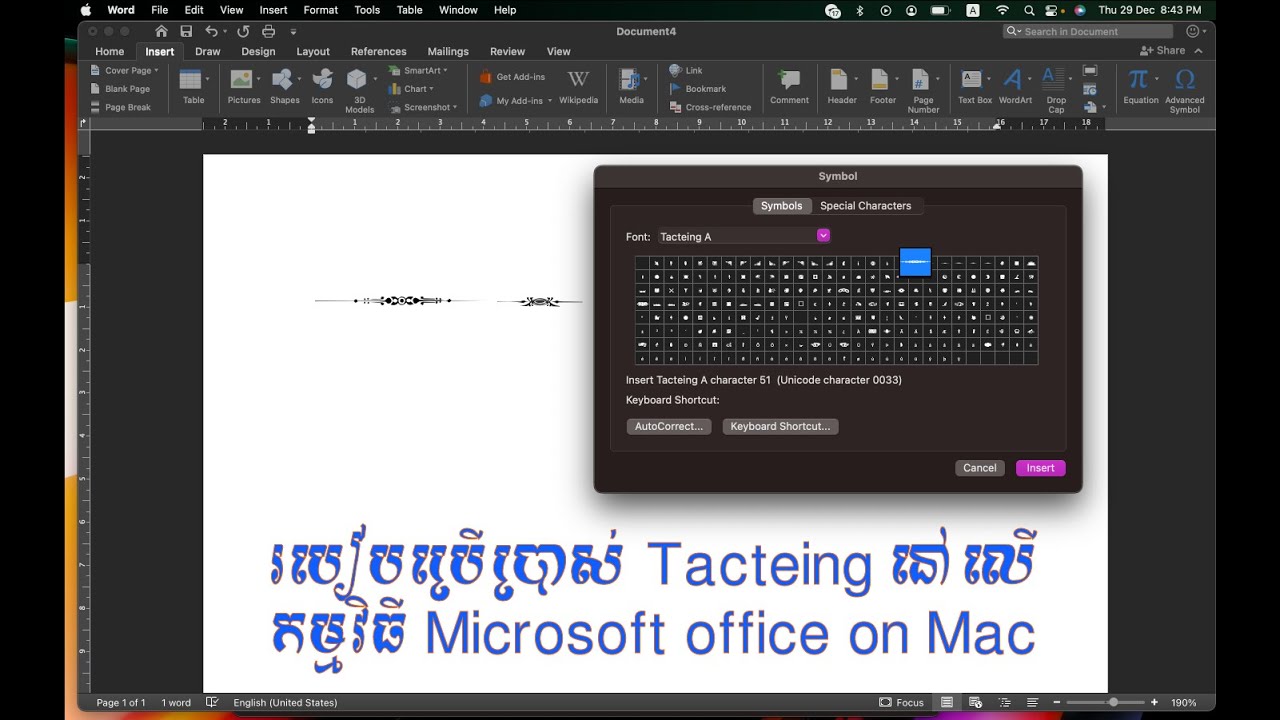Insert a Link
Screen dimensions: 1280x720
click(686, 70)
